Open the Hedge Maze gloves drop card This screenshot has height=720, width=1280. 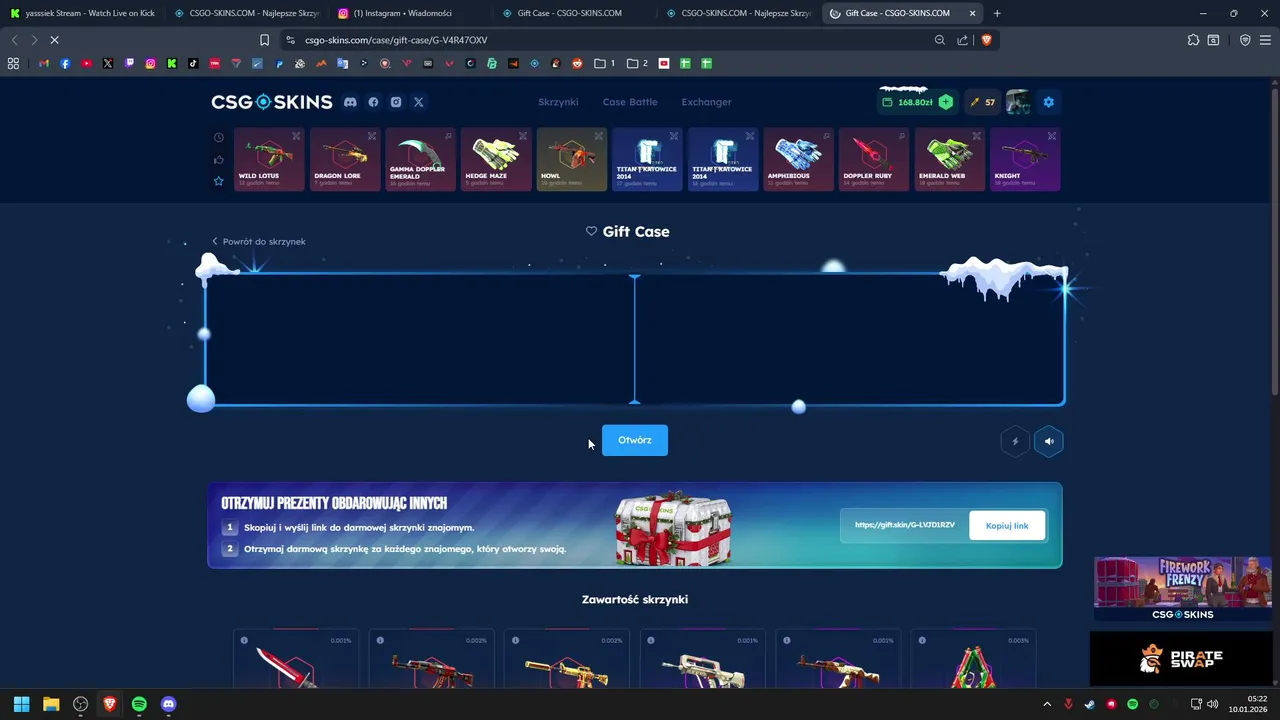[496, 159]
